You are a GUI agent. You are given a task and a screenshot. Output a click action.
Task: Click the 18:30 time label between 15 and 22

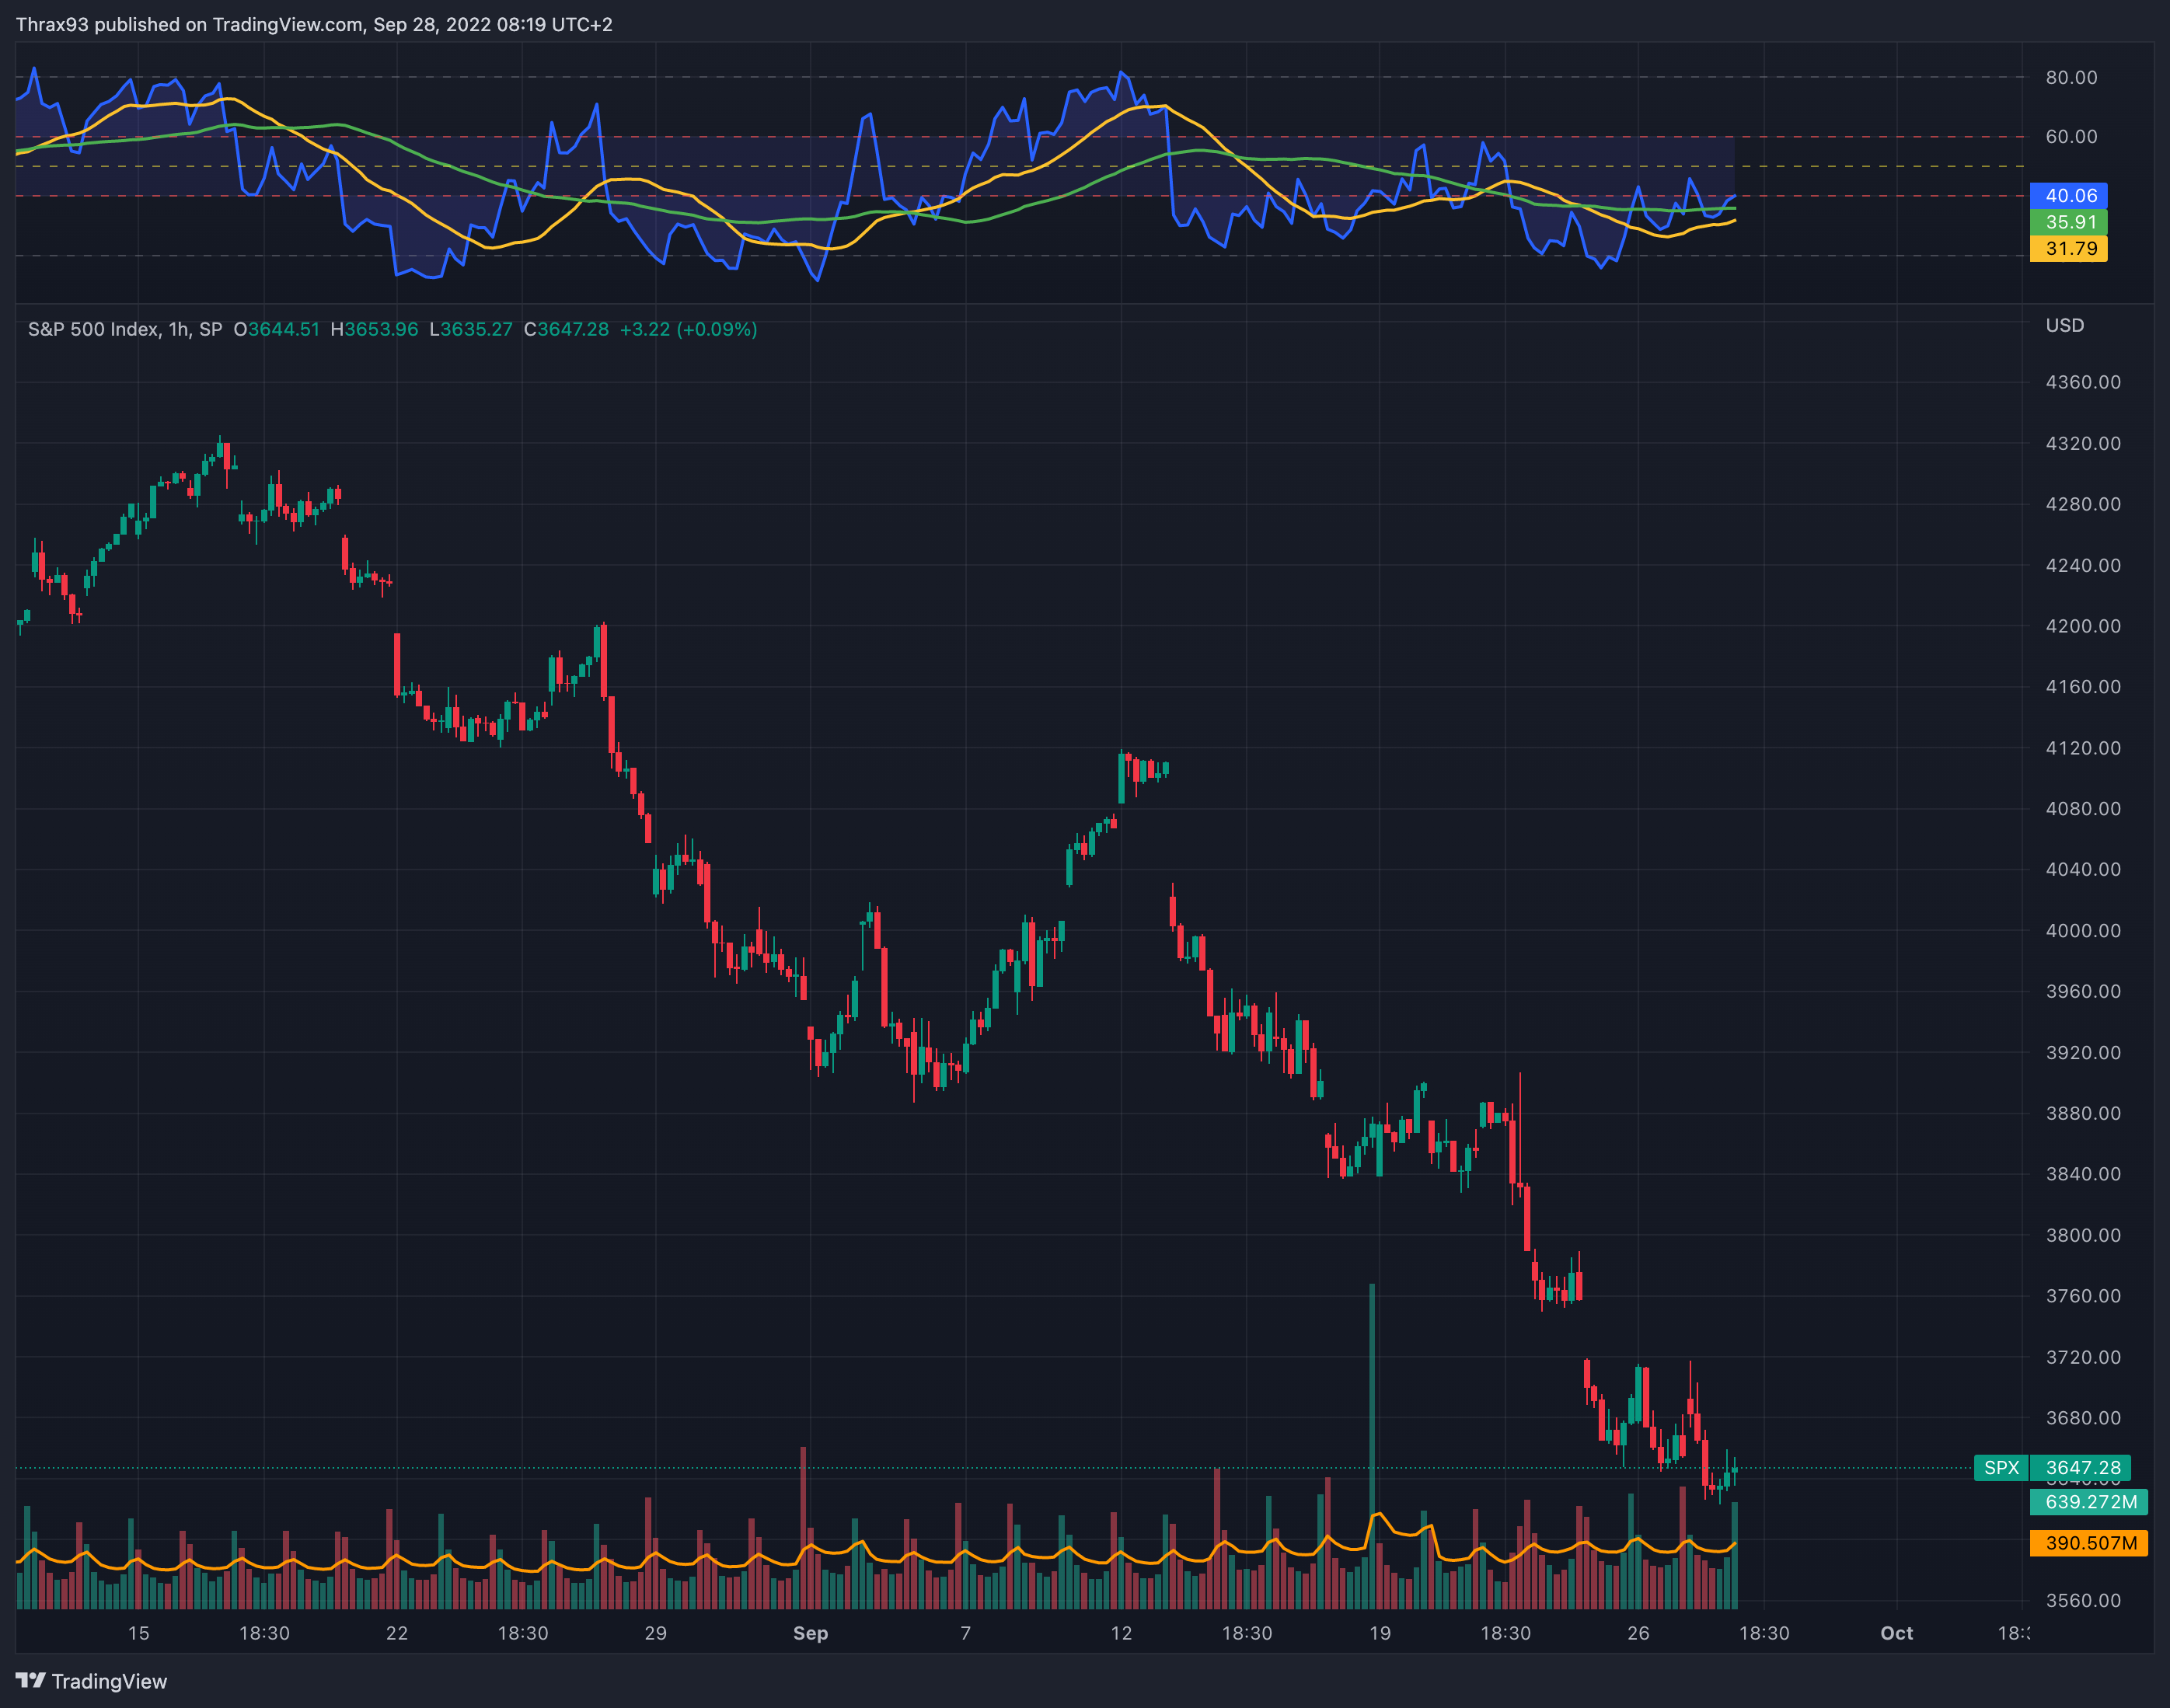pos(264,1633)
